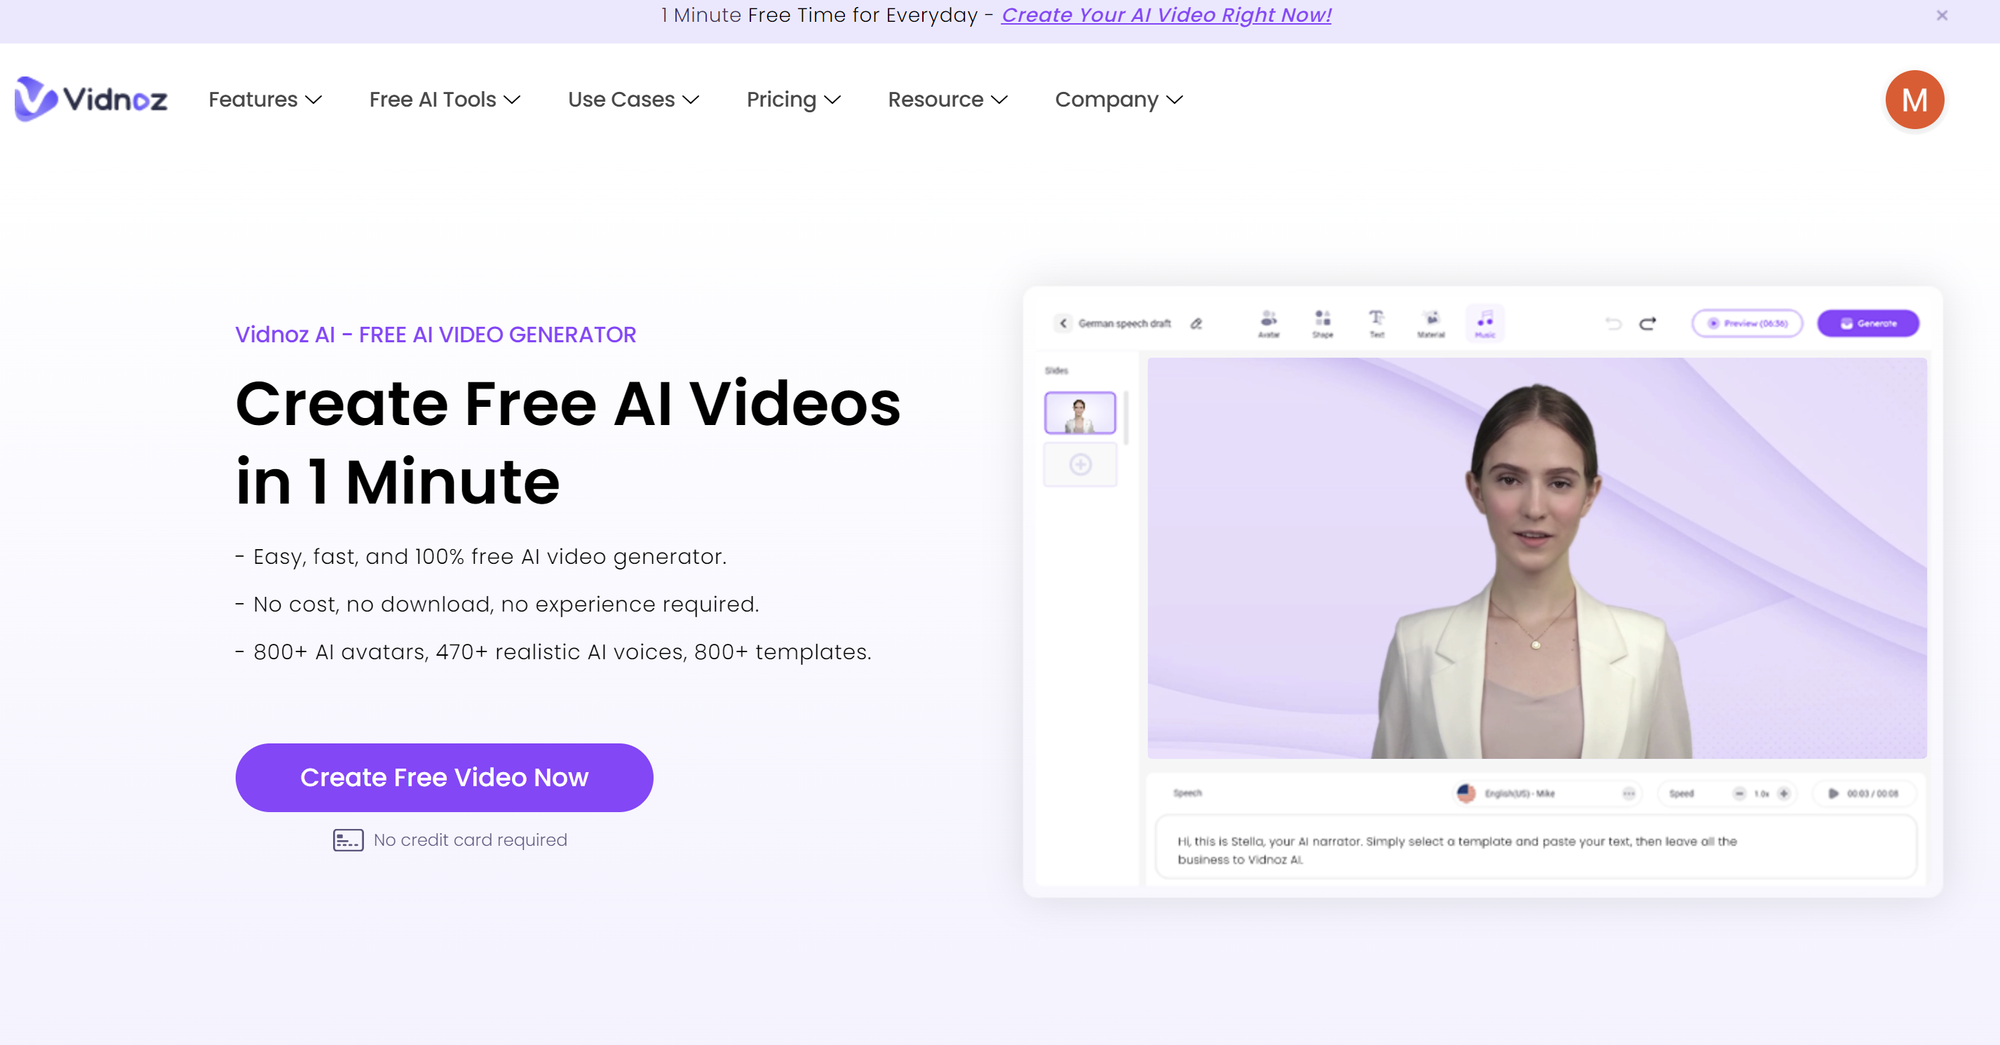Select the Shape tool in the editor toolbar

click(x=1323, y=323)
